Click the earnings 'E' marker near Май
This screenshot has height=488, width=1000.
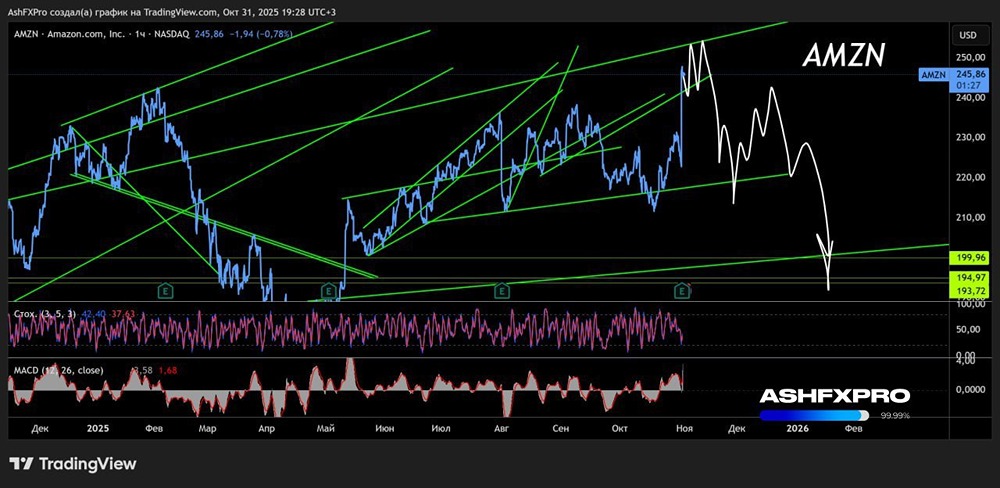pos(327,291)
